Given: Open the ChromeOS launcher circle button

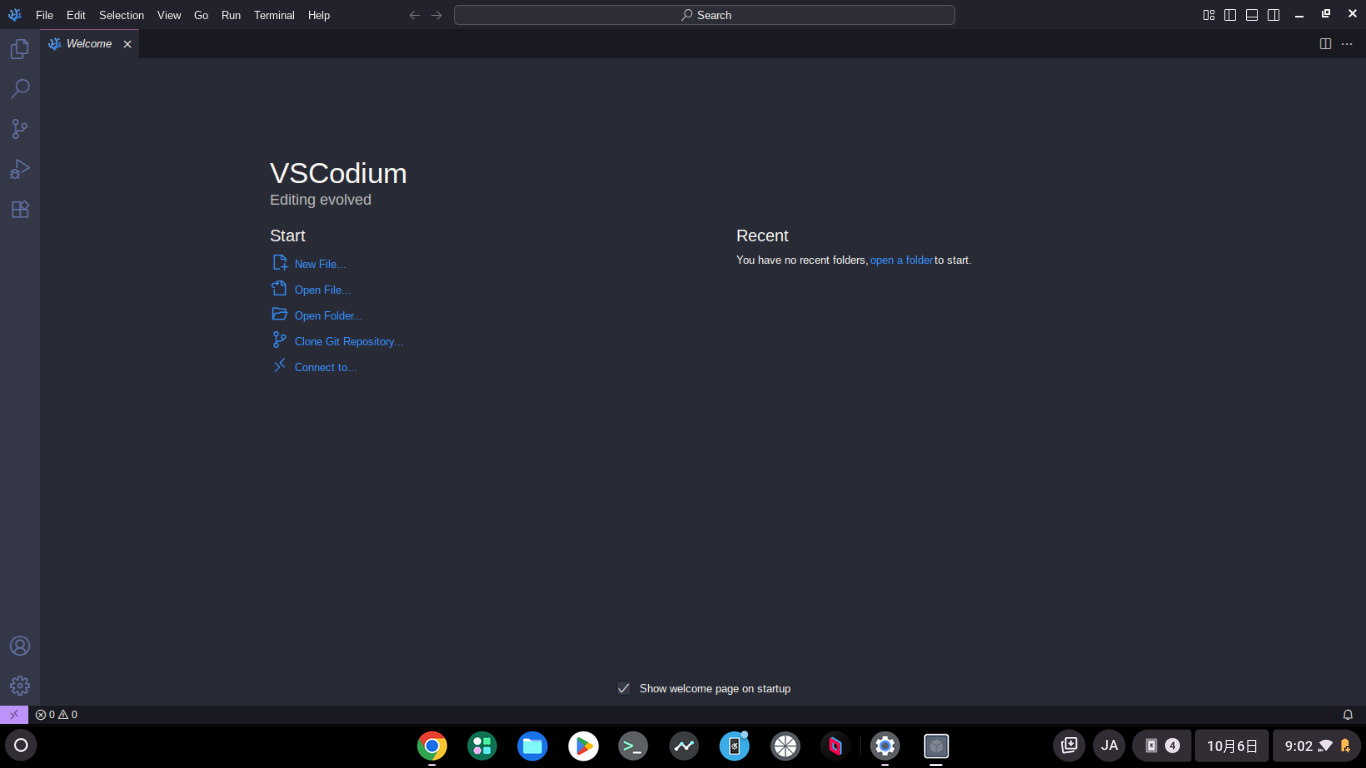Looking at the screenshot, I should click(20, 745).
